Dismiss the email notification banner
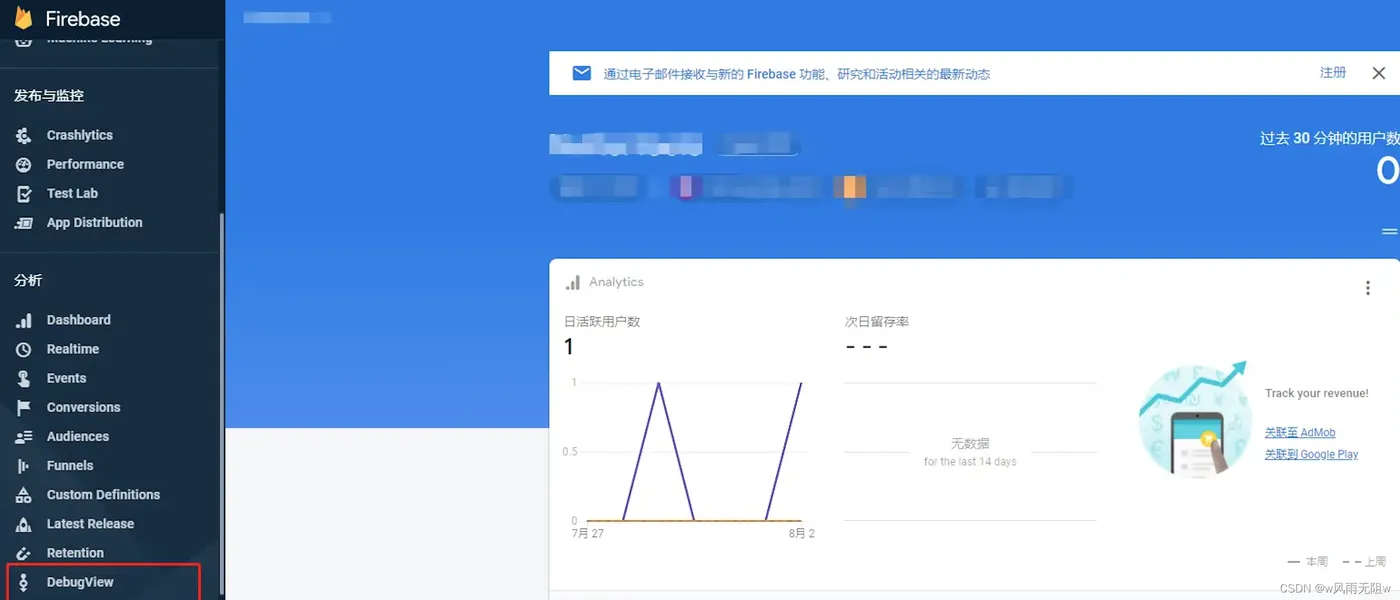This screenshot has height=600, width=1400. (1378, 73)
